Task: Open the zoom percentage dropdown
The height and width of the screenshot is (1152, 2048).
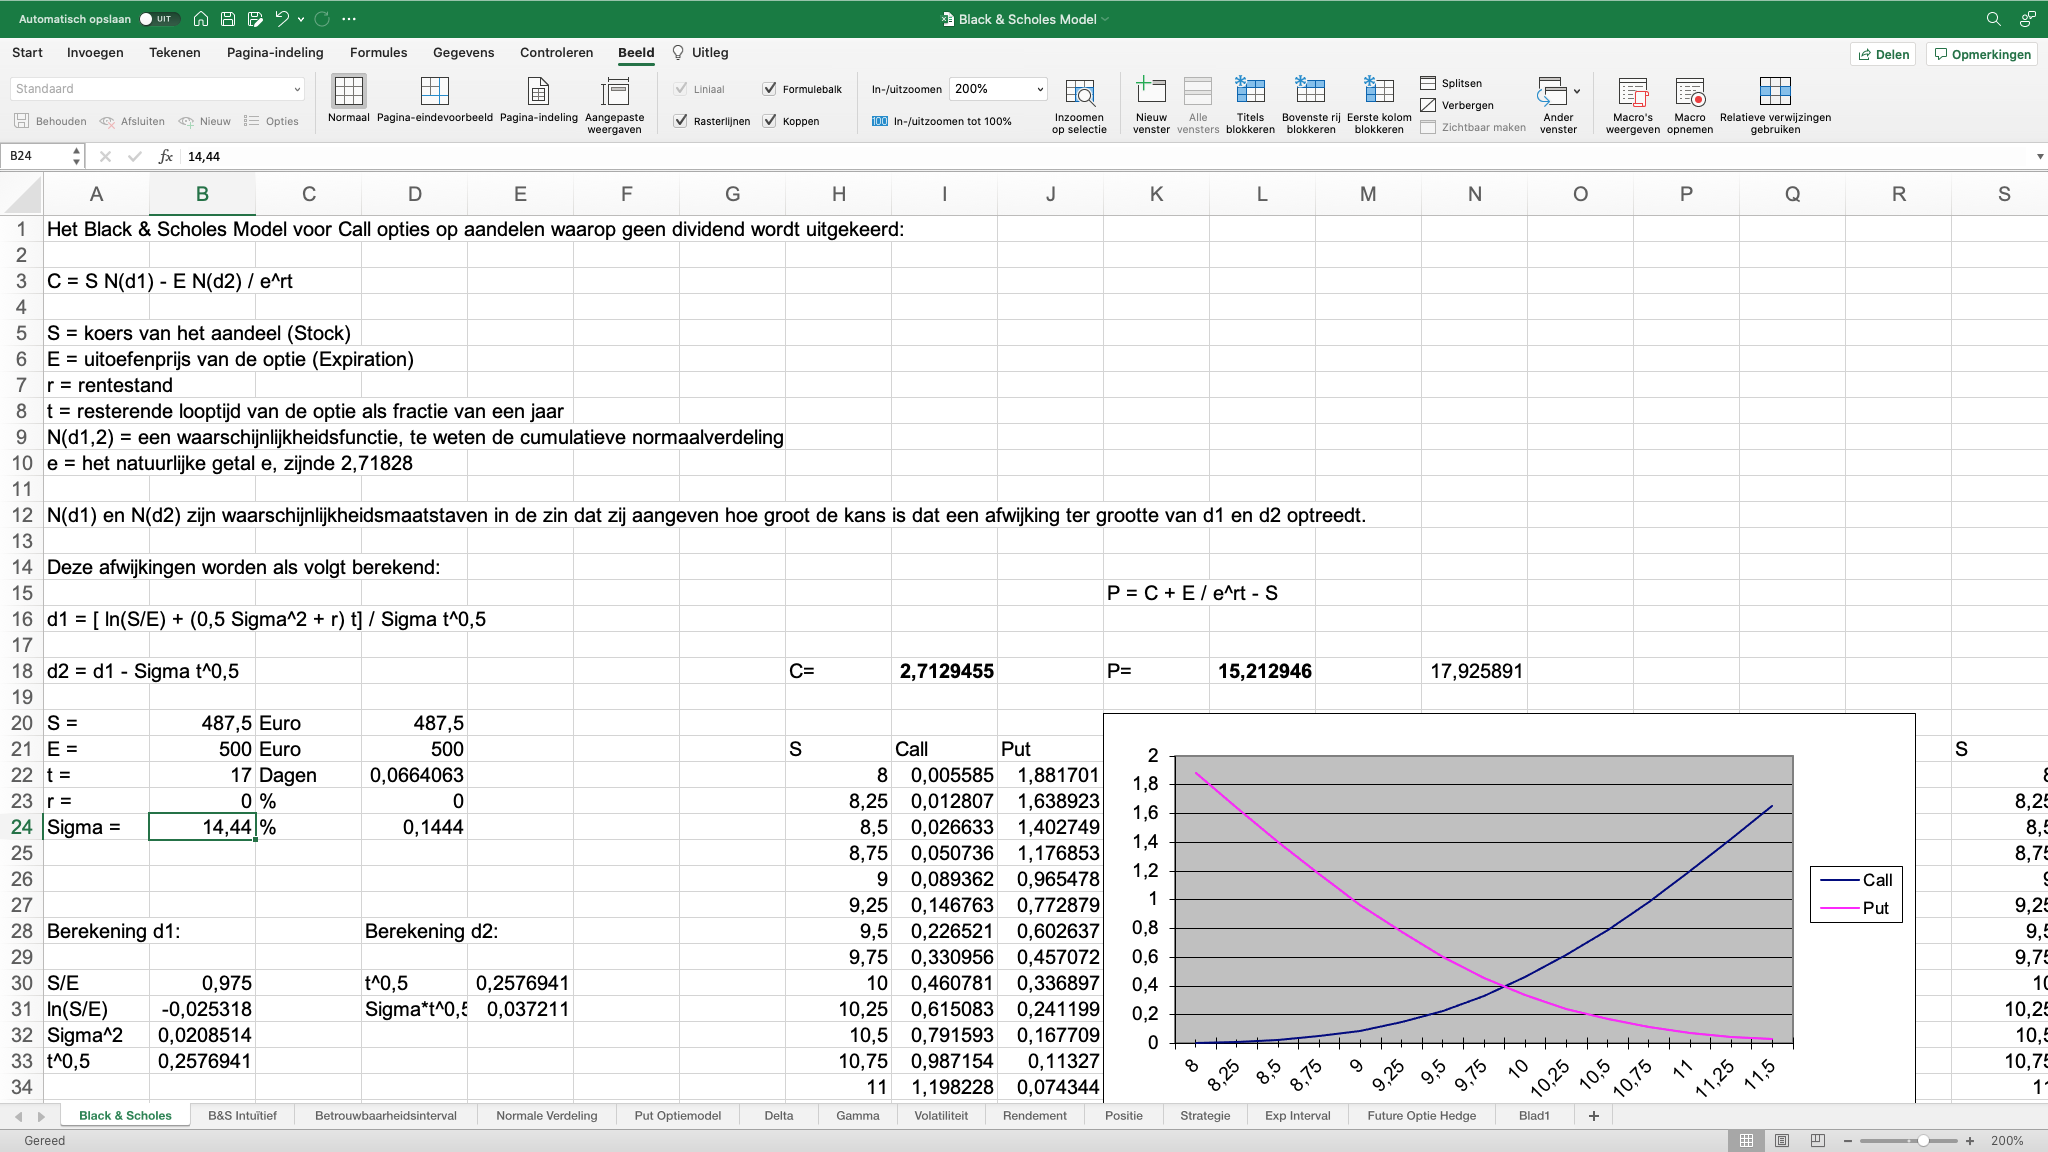Action: [x=1040, y=89]
